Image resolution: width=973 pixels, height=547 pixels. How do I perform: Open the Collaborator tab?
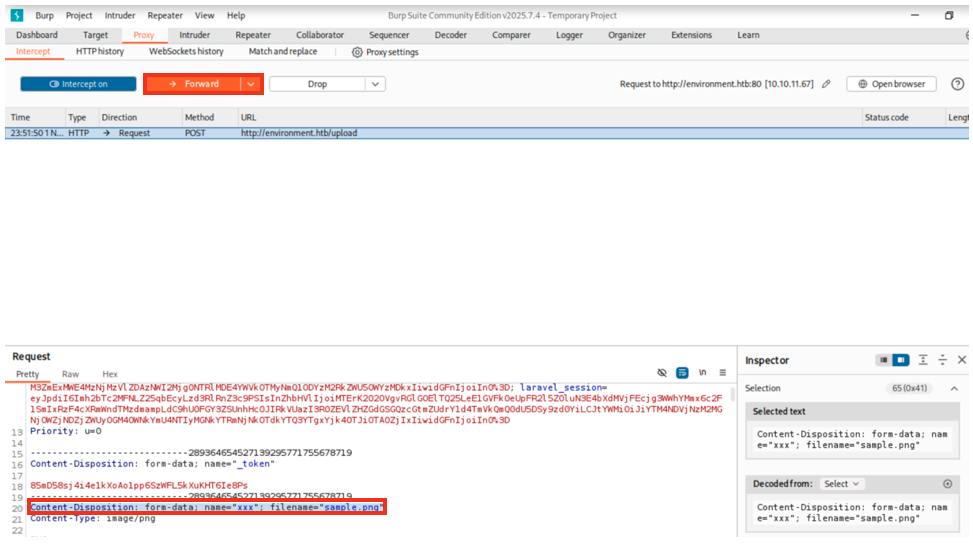click(x=320, y=35)
